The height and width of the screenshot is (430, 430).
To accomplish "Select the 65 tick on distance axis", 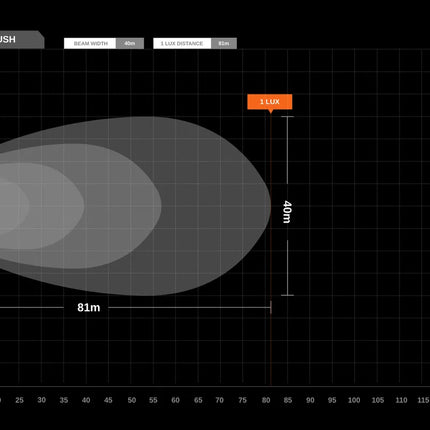I will (x=198, y=400).
